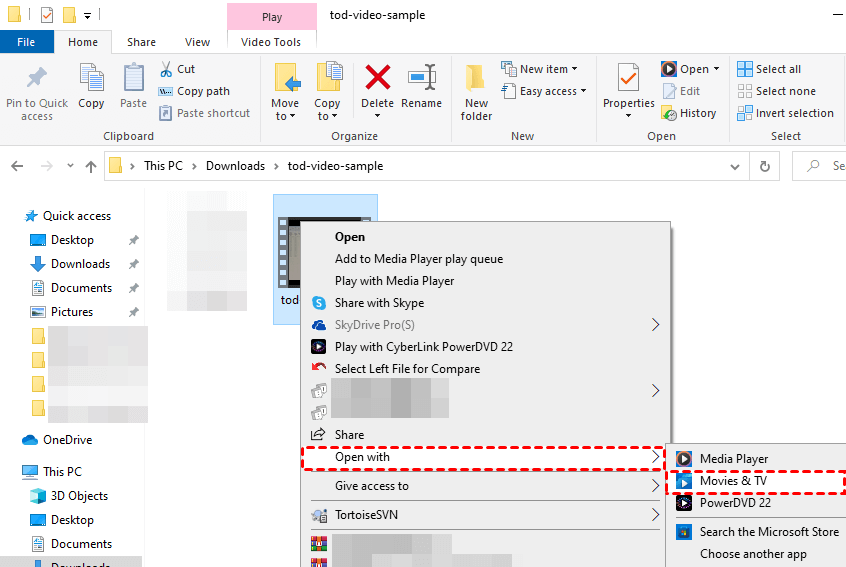Click the PowerDVD icon in context menu
846x567 pixels.
pos(318,346)
